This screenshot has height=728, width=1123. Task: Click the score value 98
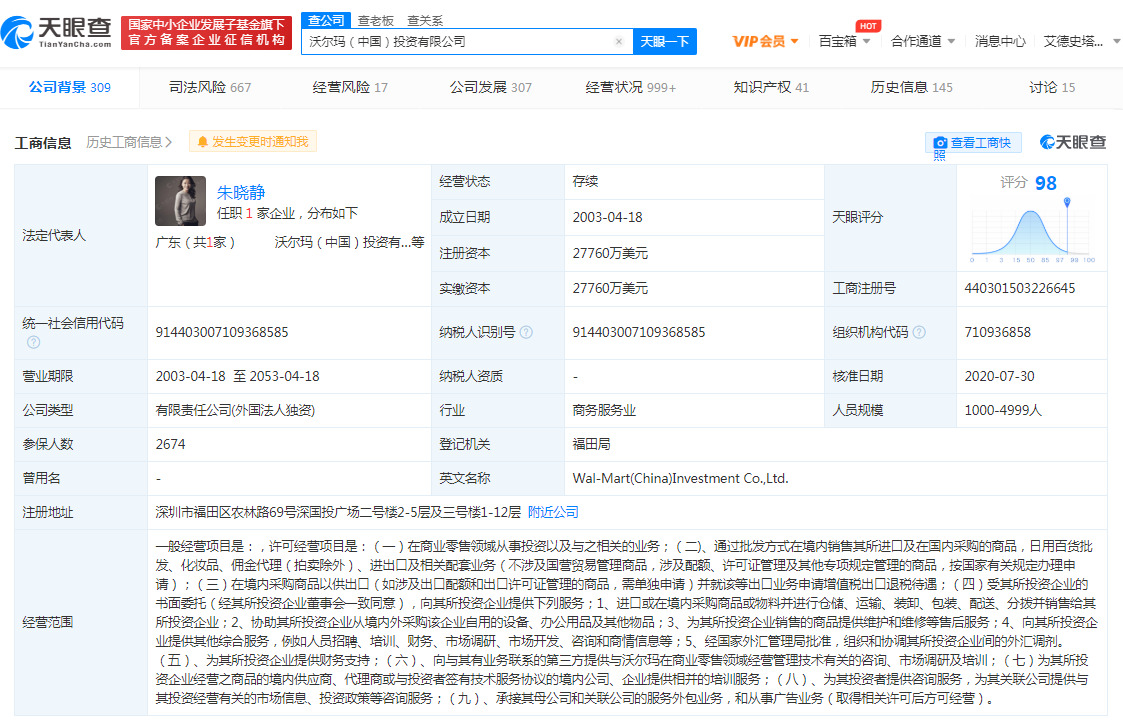[1046, 183]
